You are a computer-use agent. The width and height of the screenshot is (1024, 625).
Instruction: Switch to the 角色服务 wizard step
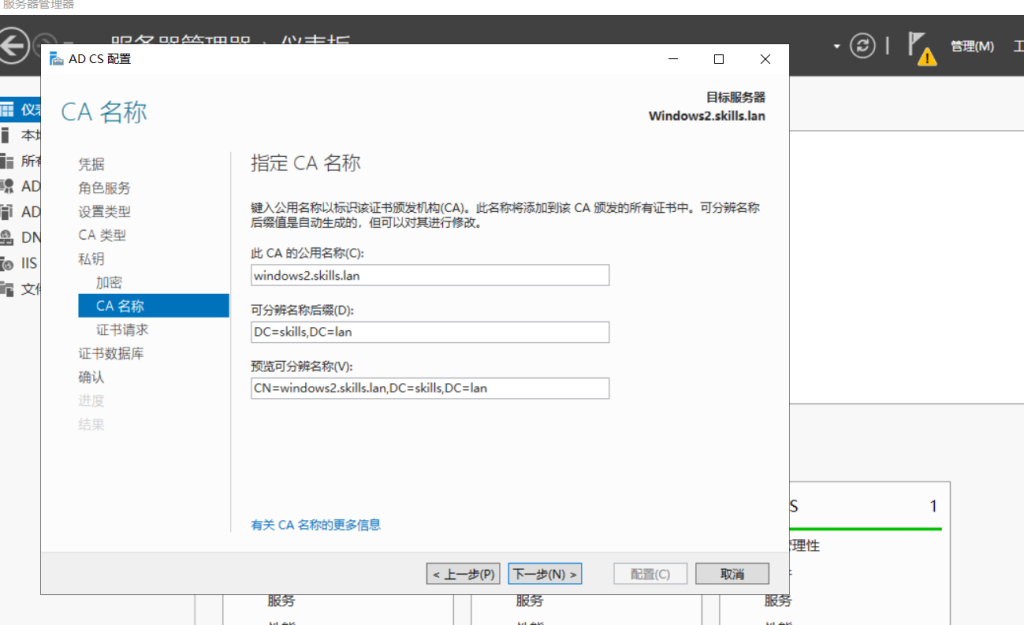point(104,188)
